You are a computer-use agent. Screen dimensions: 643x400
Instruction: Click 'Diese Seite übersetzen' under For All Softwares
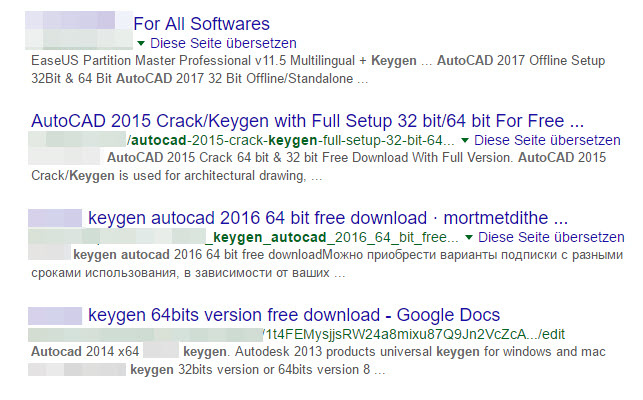click(223, 43)
